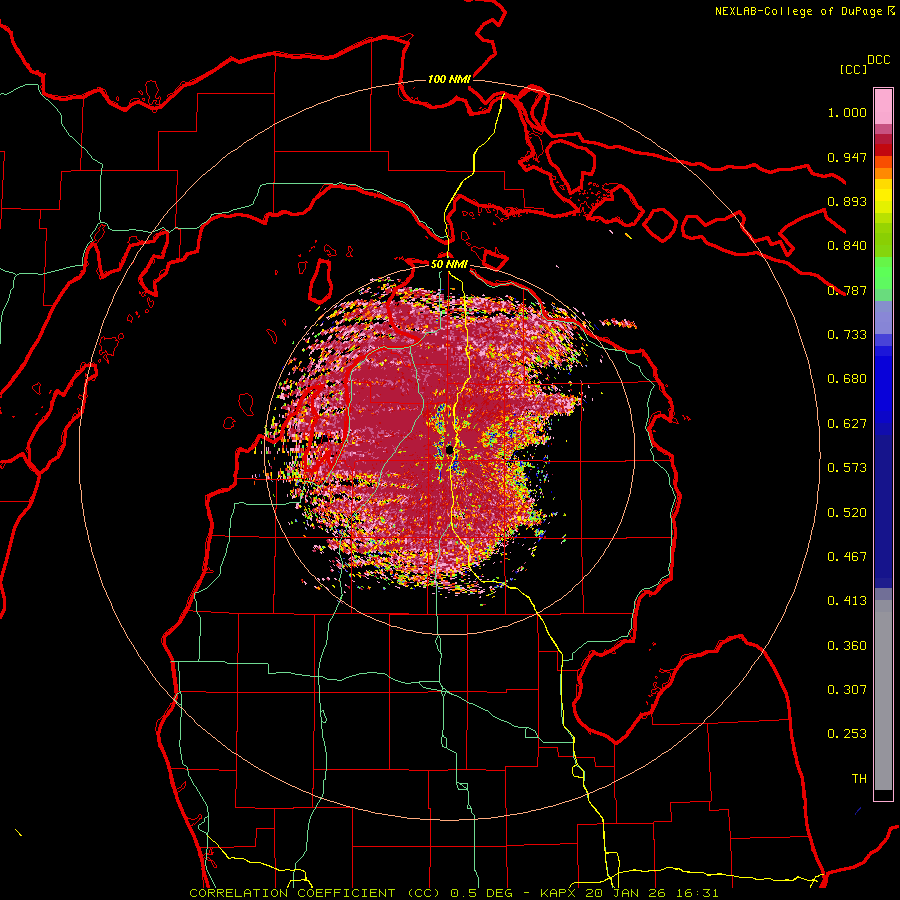
Task: Select the 1.000 value on the color scale
Action: click(x=847, y=112)
